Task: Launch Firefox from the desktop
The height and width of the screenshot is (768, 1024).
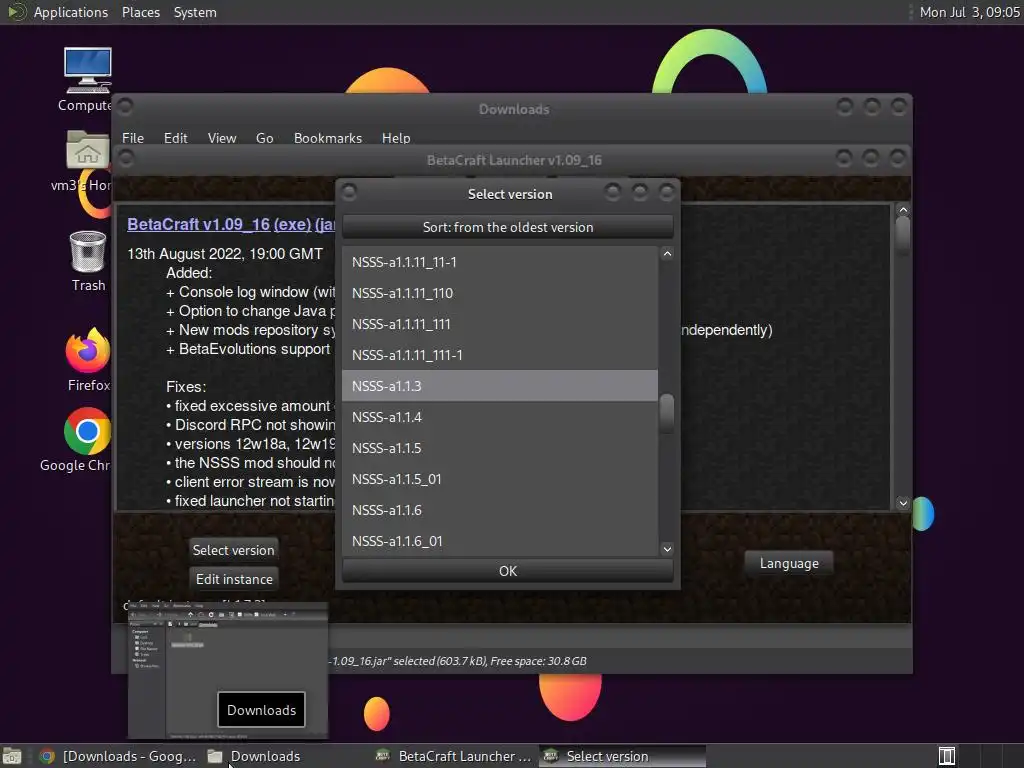Action: 88,350
